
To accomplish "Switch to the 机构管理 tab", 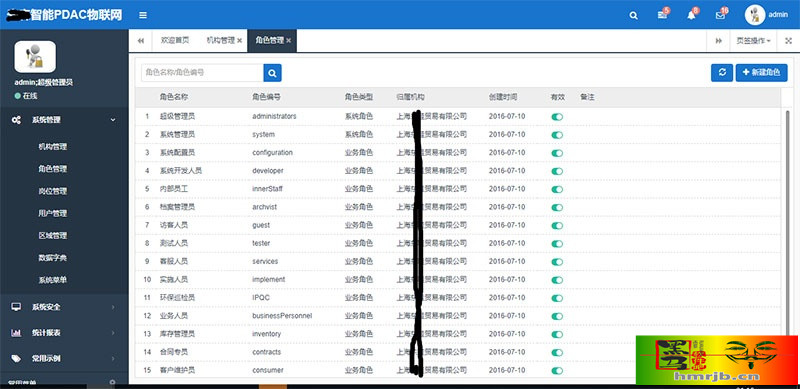I will (220, 40).
